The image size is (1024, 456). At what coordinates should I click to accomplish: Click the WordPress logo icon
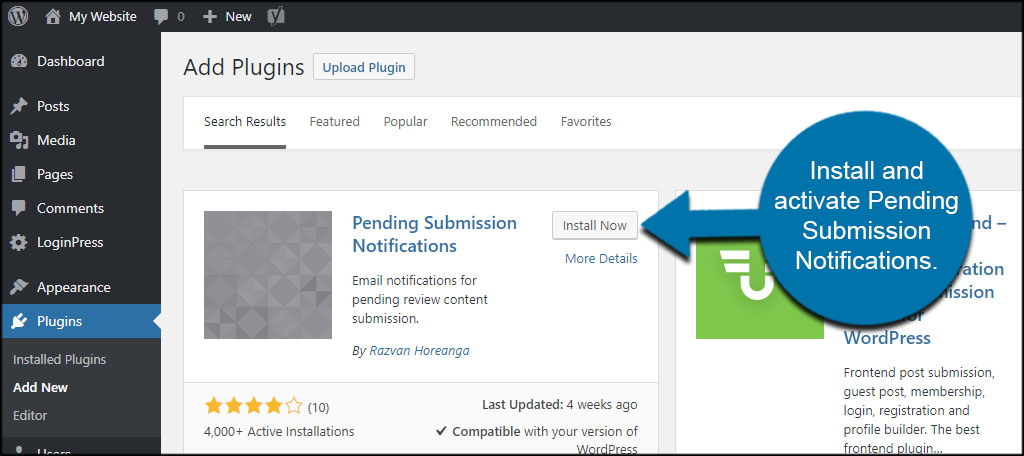pyautogui.click(x=18, y=16)
